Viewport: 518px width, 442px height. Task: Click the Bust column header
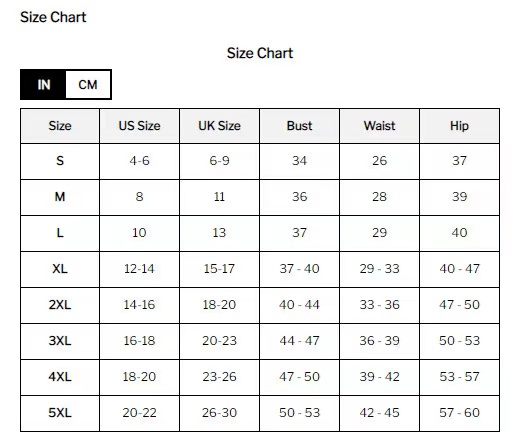(x=299, y=126)
